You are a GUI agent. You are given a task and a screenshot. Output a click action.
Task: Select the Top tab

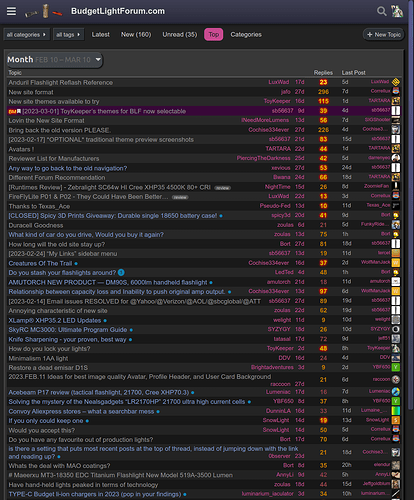pyautogui.click(x=214, y=35)
